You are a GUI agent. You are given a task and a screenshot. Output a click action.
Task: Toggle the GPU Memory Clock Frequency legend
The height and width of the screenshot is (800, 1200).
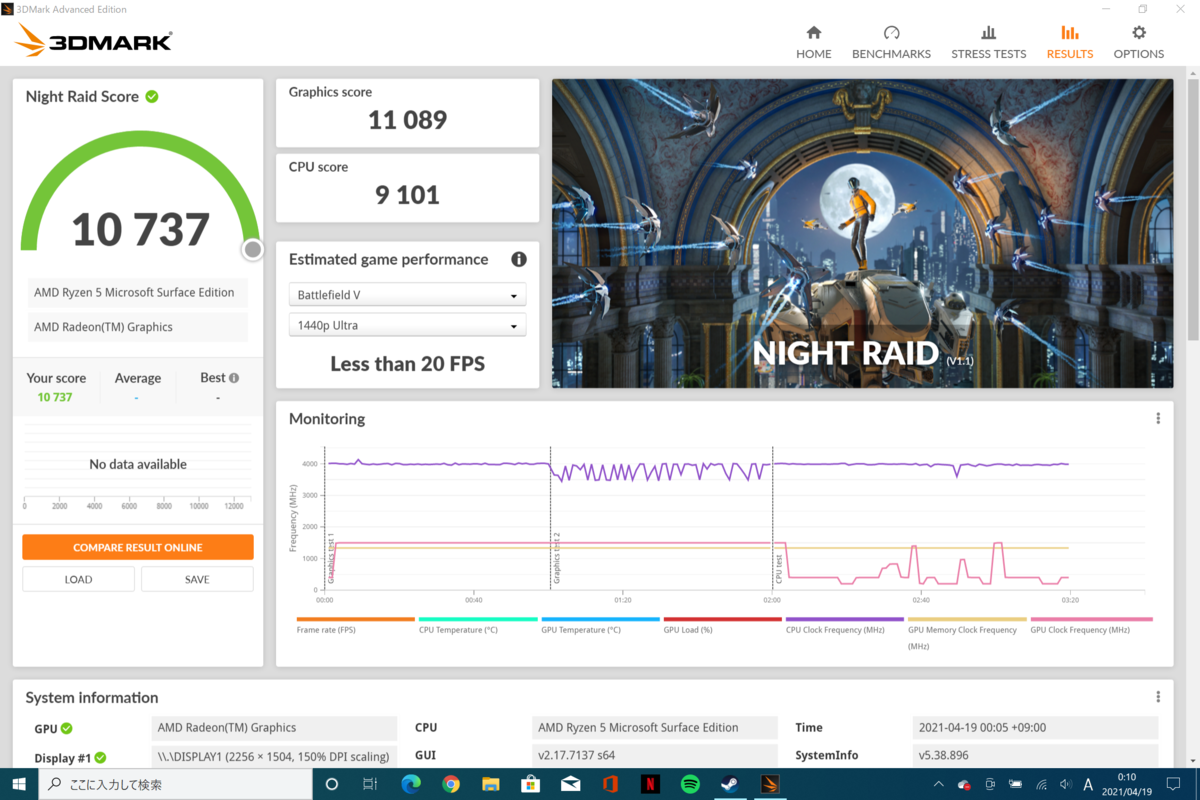(x=967, y=633)
